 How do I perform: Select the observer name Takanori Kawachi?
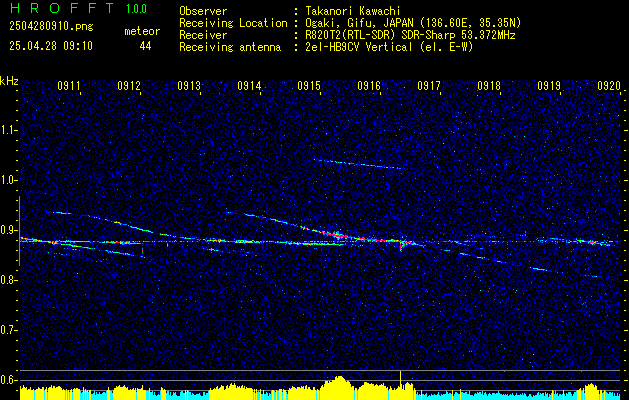click(x=353, y=11)
